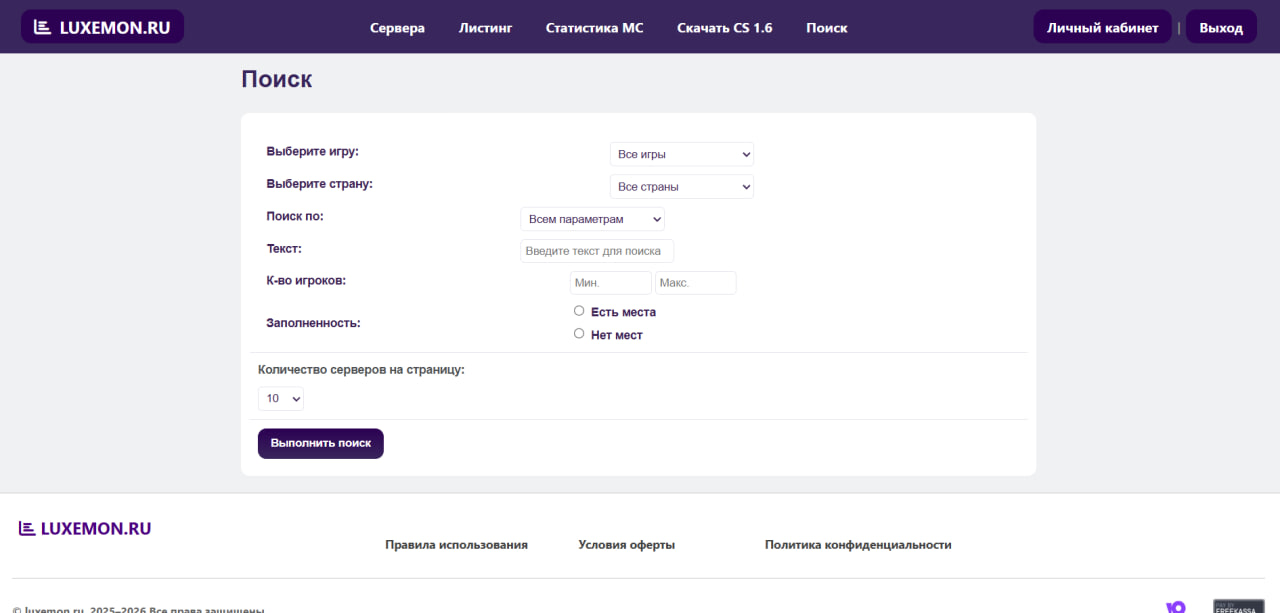Screen dimensions: 1280x613
Task: Select the "Есть места" radio button
Action: pos(579,311)
